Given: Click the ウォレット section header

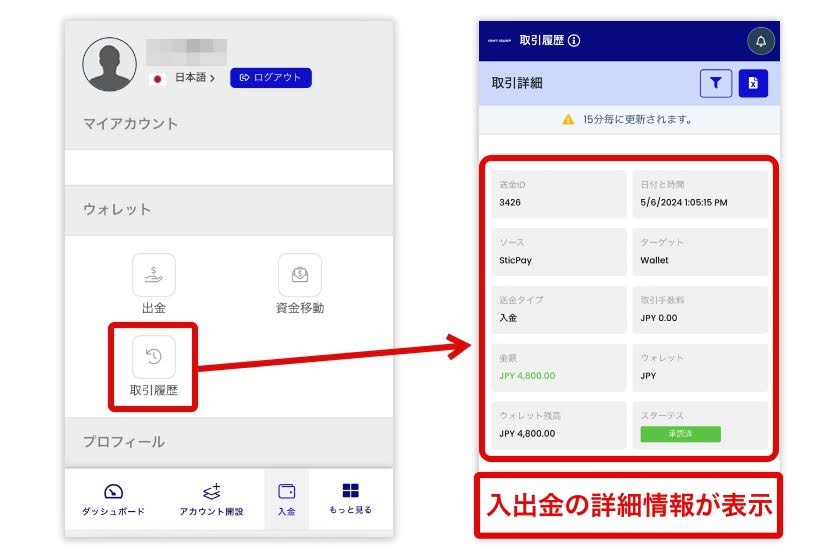Looking at the screenshot, I should coord(229,210).
